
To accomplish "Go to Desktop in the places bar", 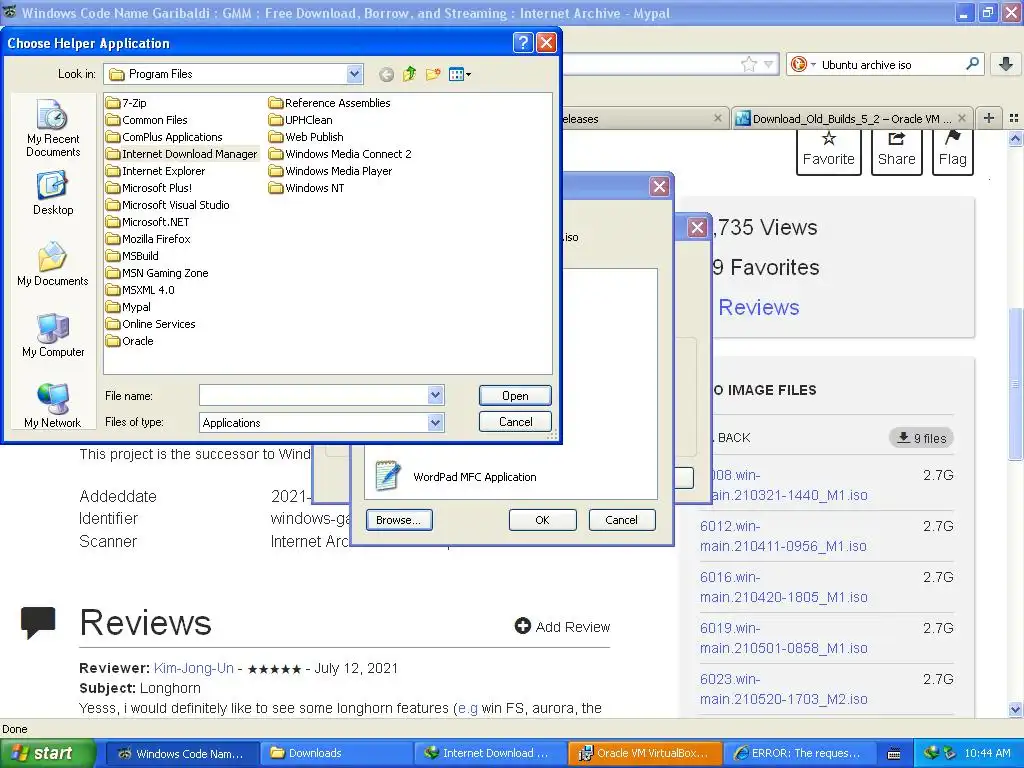I will 53,193.
